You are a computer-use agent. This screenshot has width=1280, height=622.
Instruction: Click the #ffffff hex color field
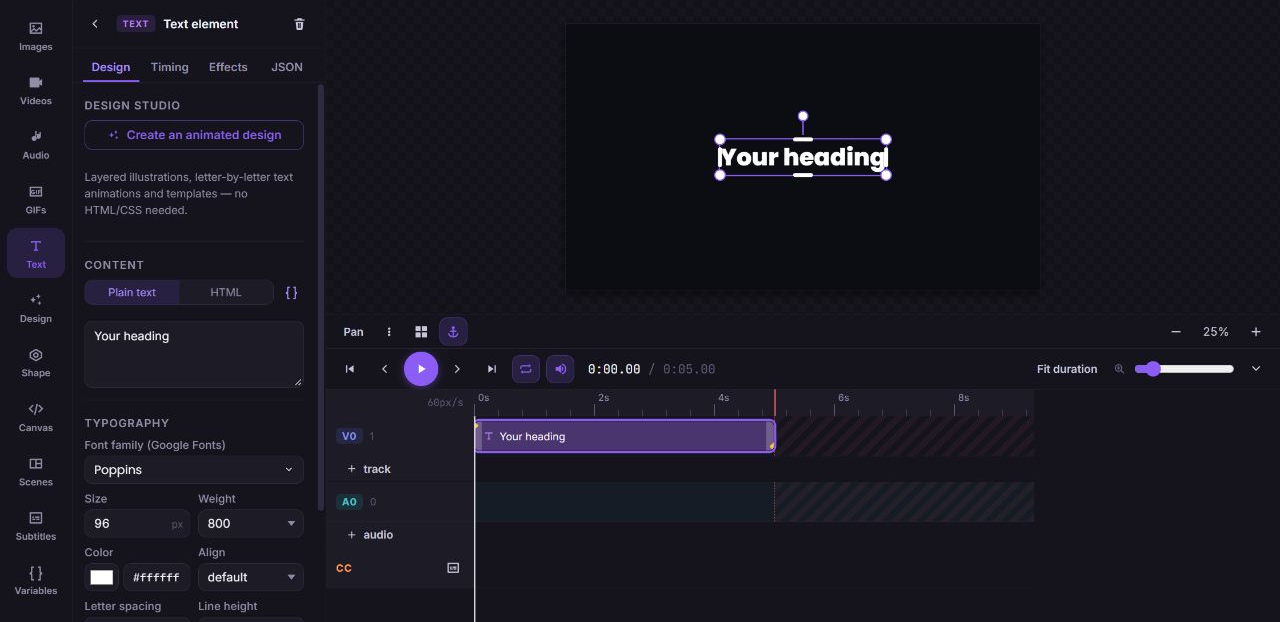(x=157, y=577)
